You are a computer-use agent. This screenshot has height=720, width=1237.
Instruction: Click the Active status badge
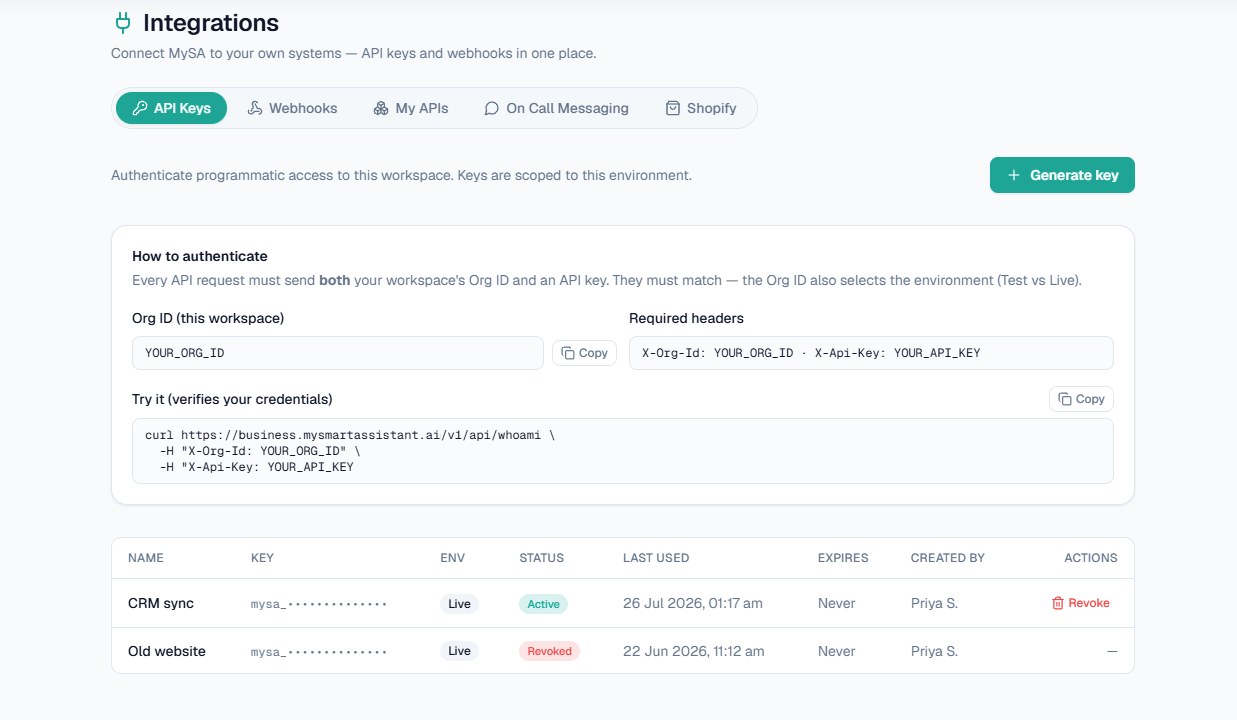[543, 604]
